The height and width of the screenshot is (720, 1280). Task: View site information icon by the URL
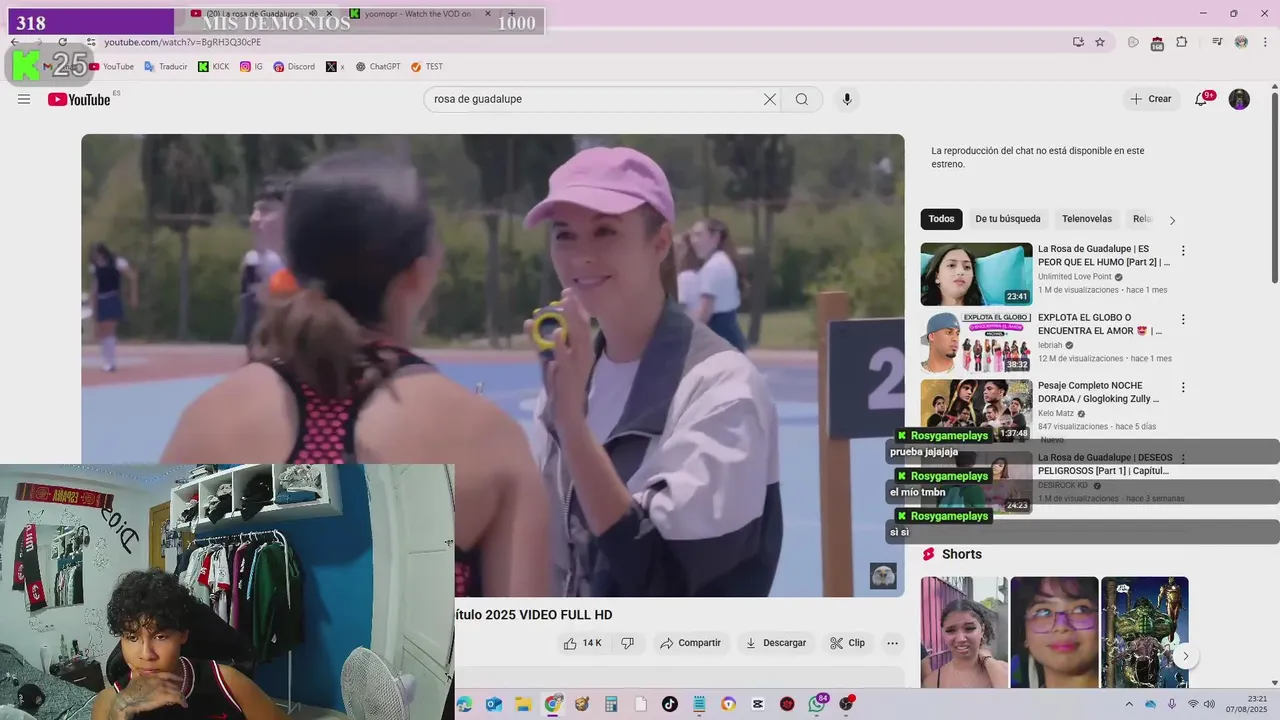(91, 42)
